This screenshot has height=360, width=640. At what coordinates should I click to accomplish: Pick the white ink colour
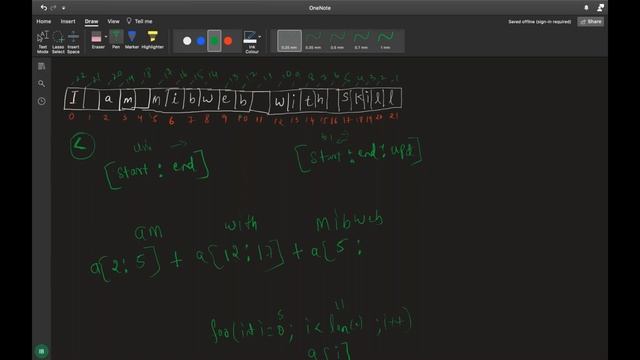(187, 41)
